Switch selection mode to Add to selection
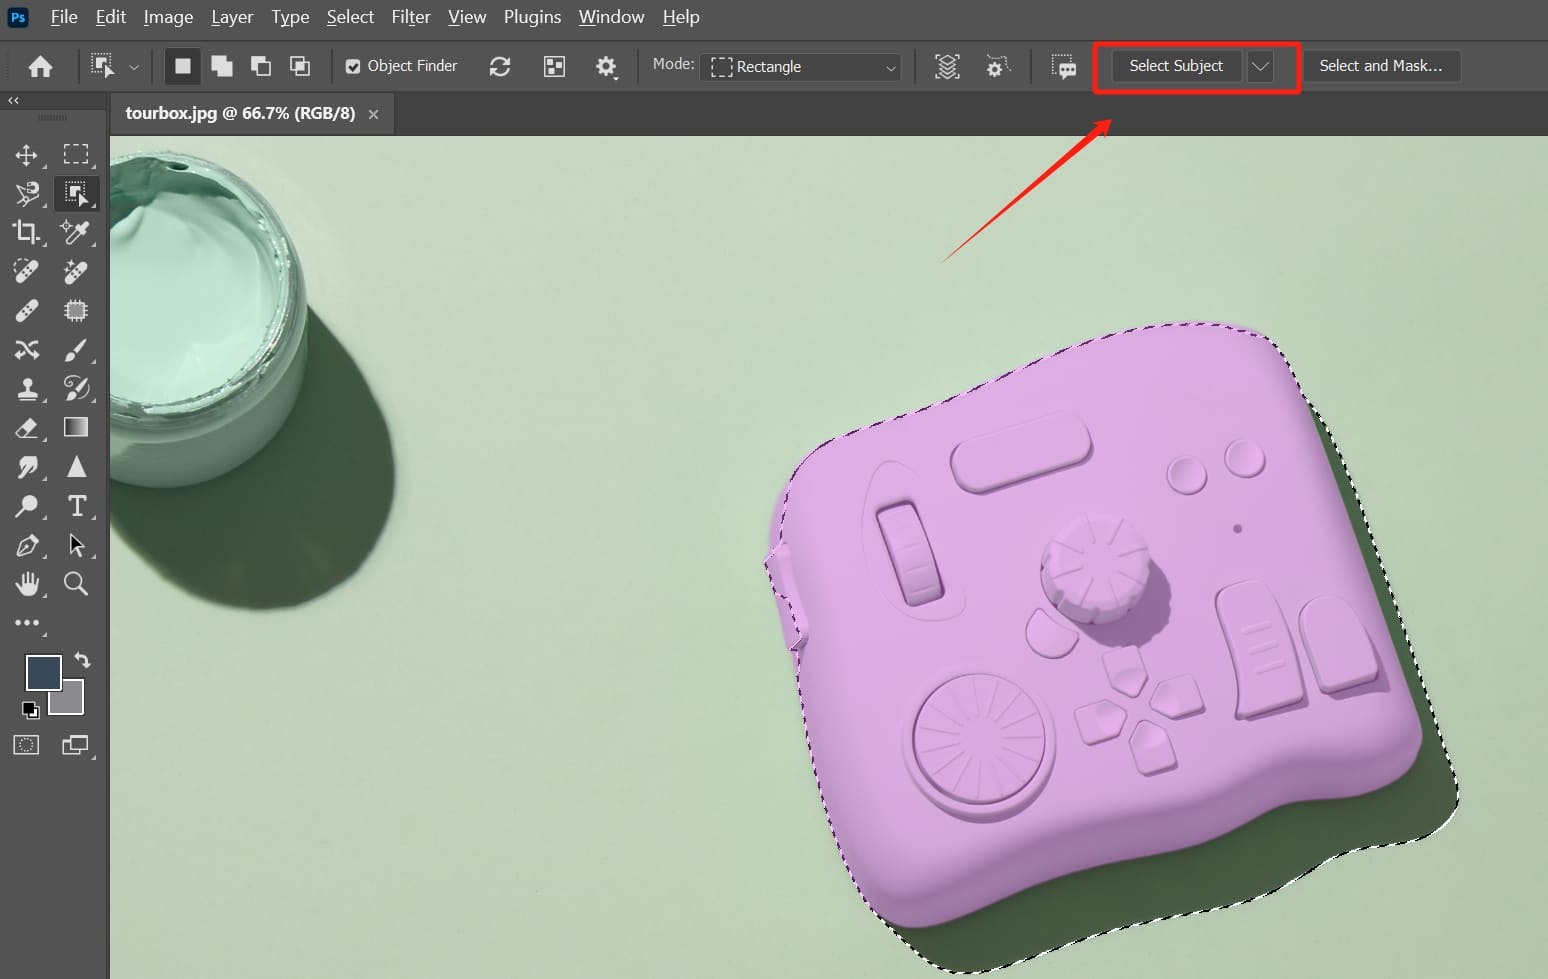This screenshot has width=1548, height=979. (222, 65)
